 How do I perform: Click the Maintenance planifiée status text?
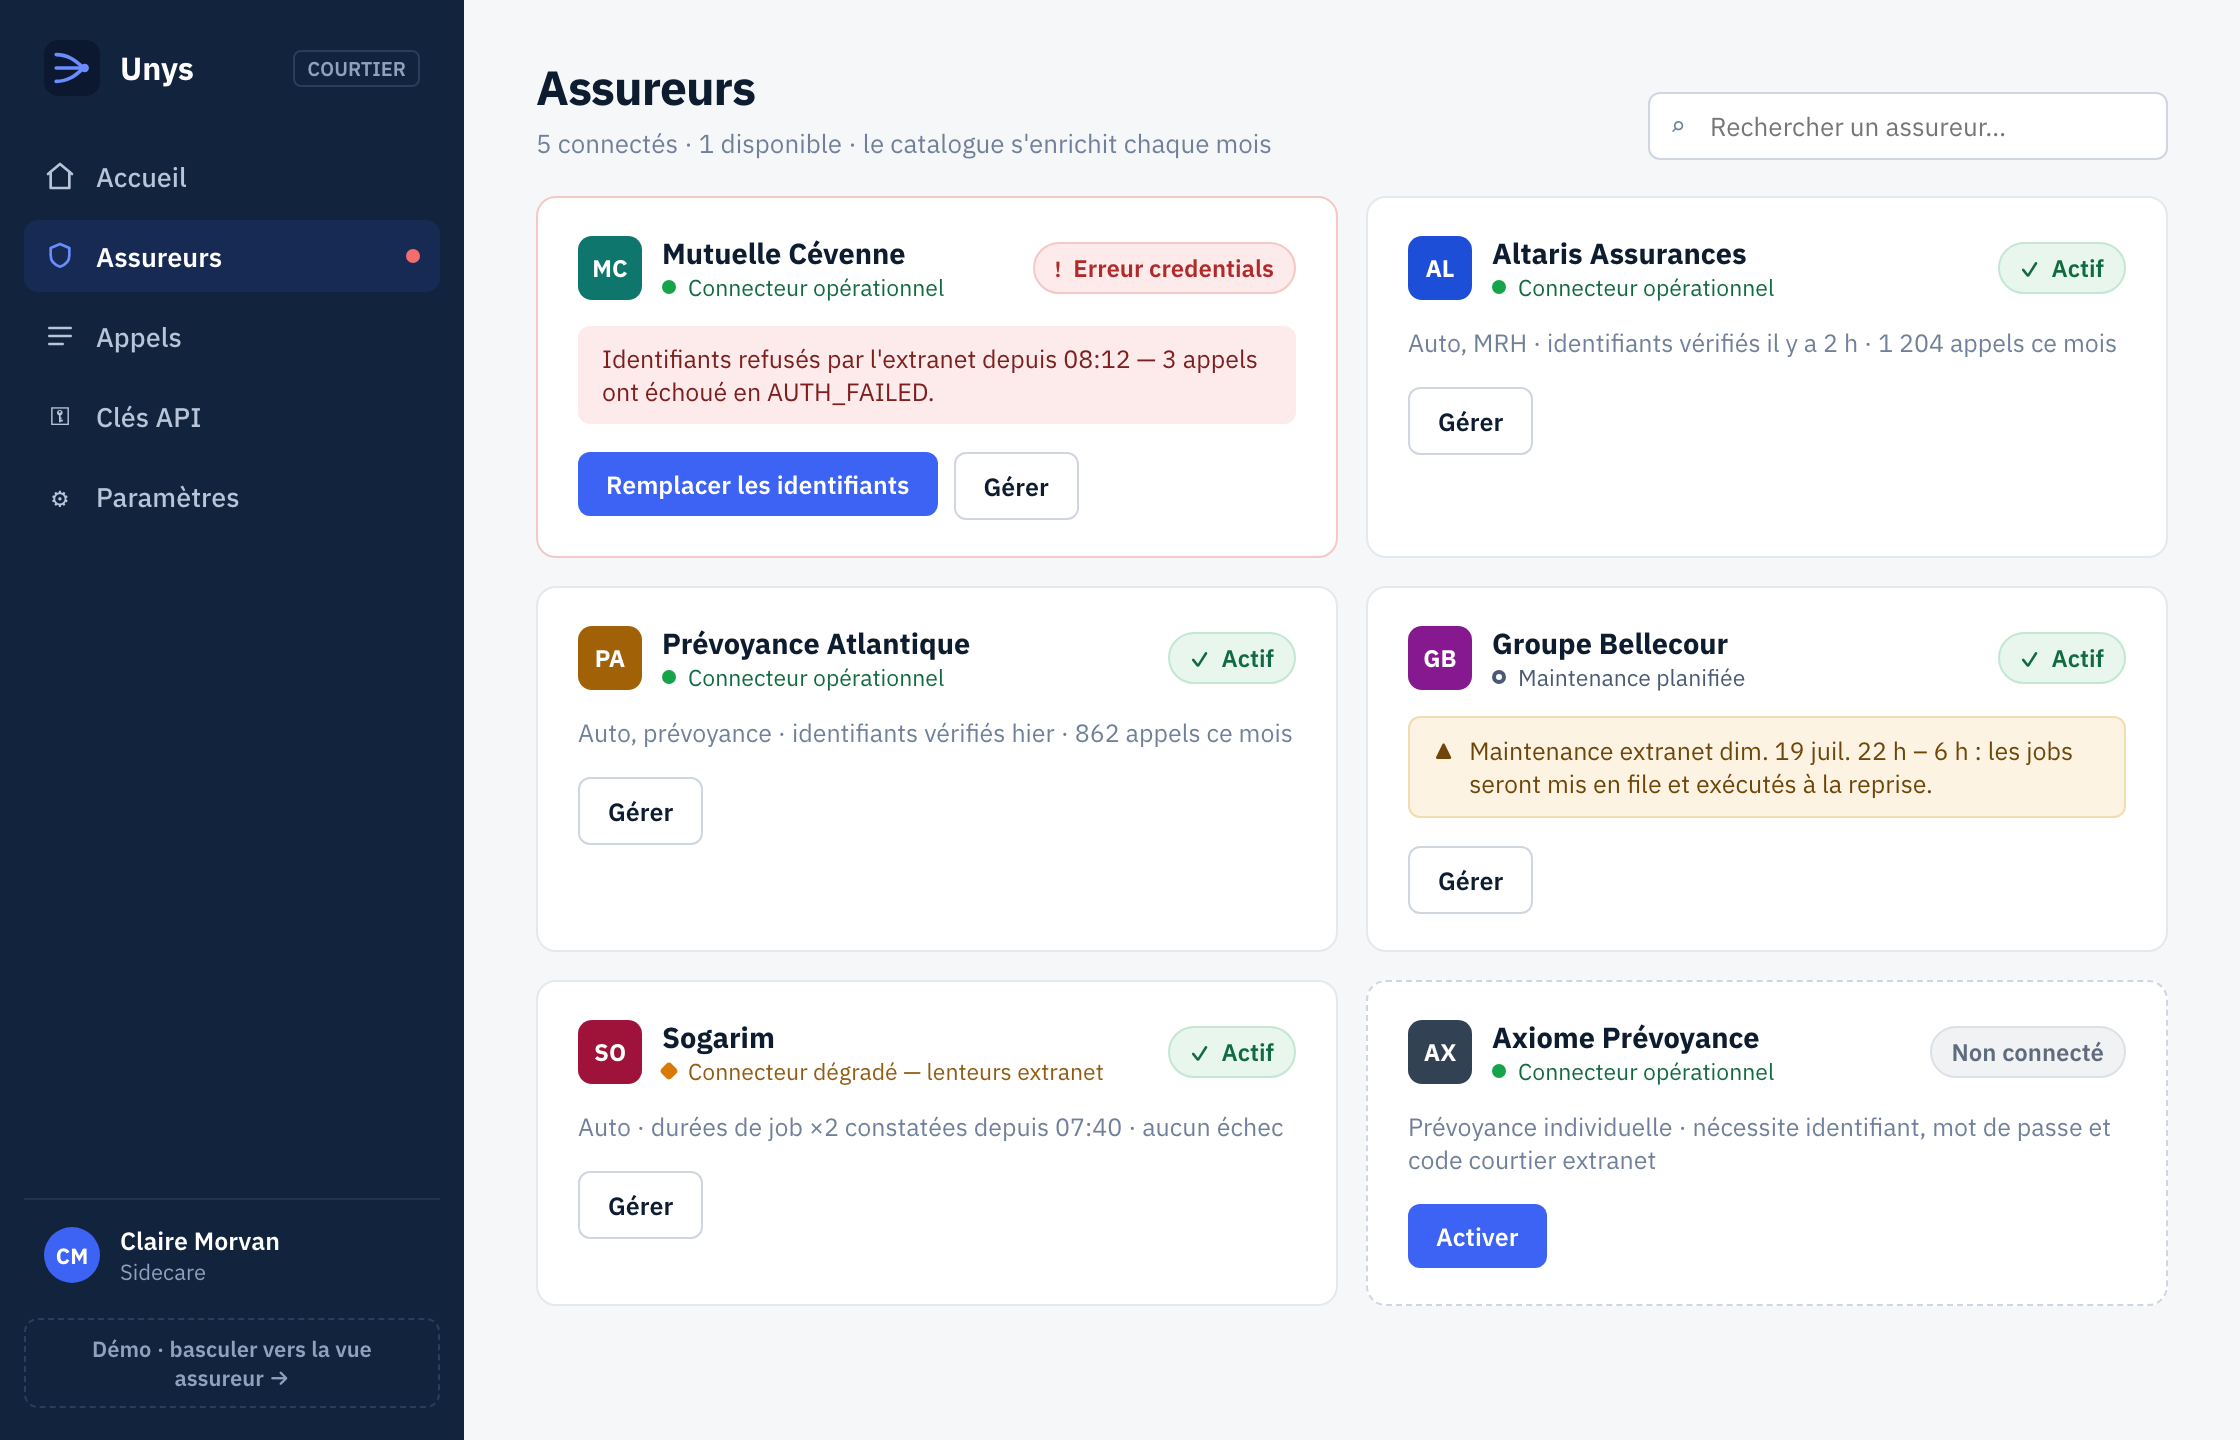(x=1631, y=678)
